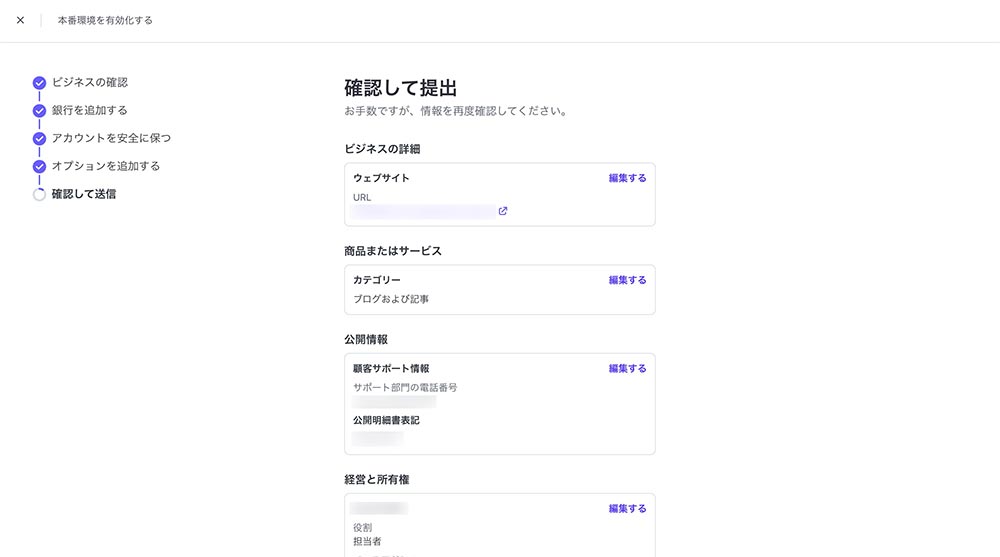Click the progress circle icon for 確認して送信
The image size is (1000, 557).
[x=40, y=195]
